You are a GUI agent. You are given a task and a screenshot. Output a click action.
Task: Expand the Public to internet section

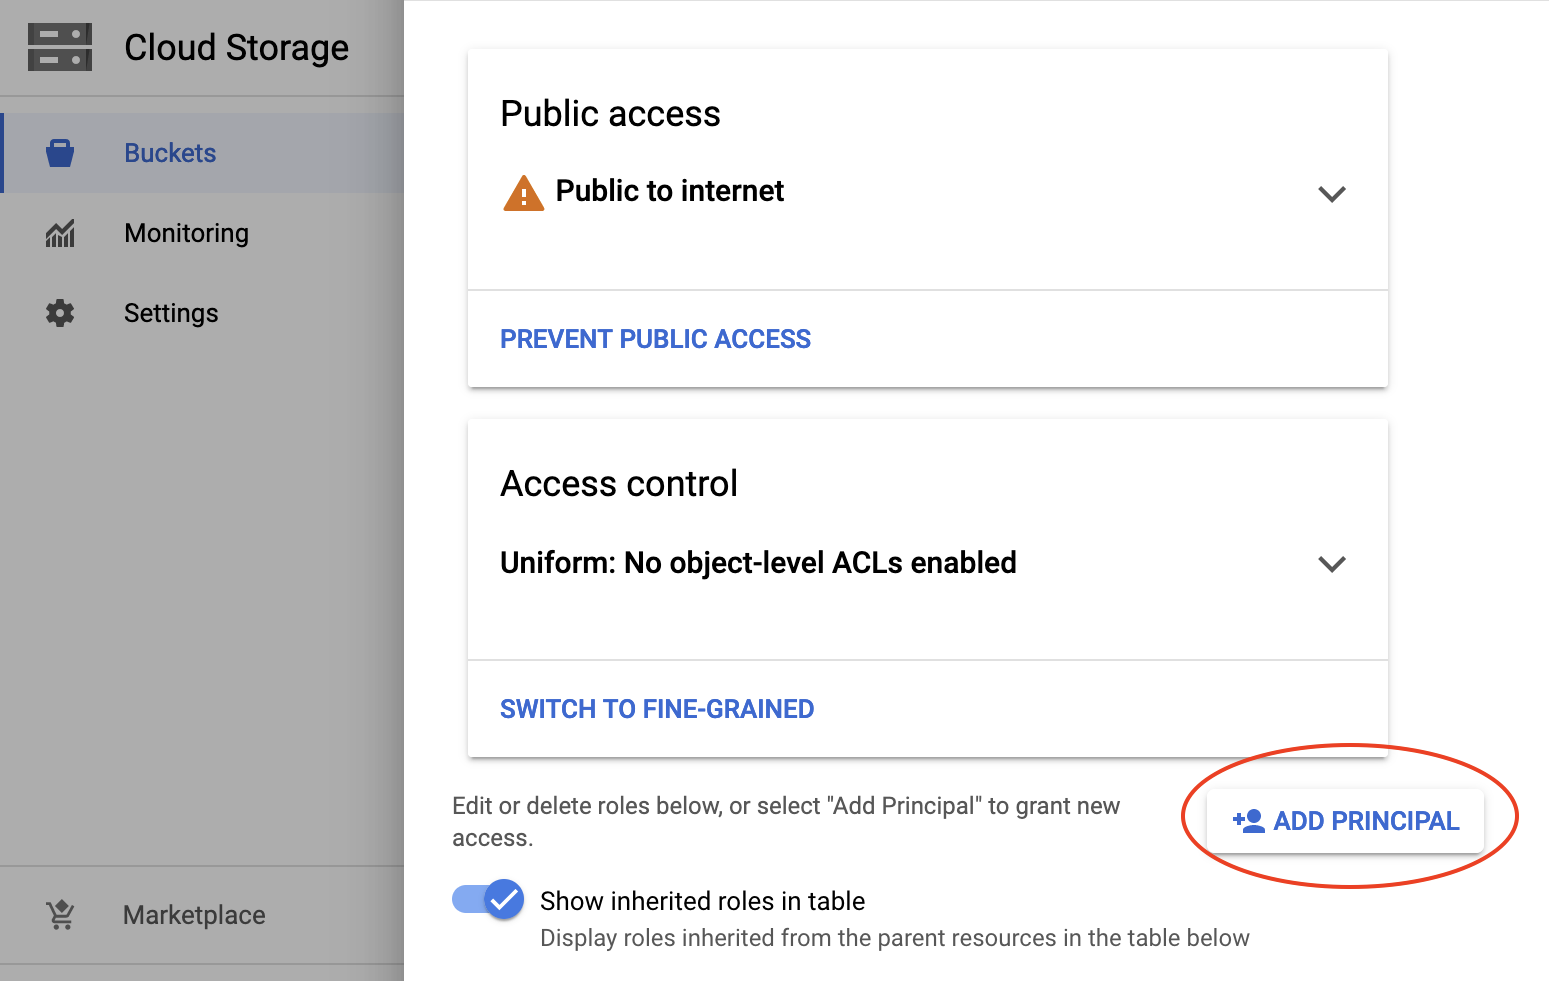(x=1331, y=193)
